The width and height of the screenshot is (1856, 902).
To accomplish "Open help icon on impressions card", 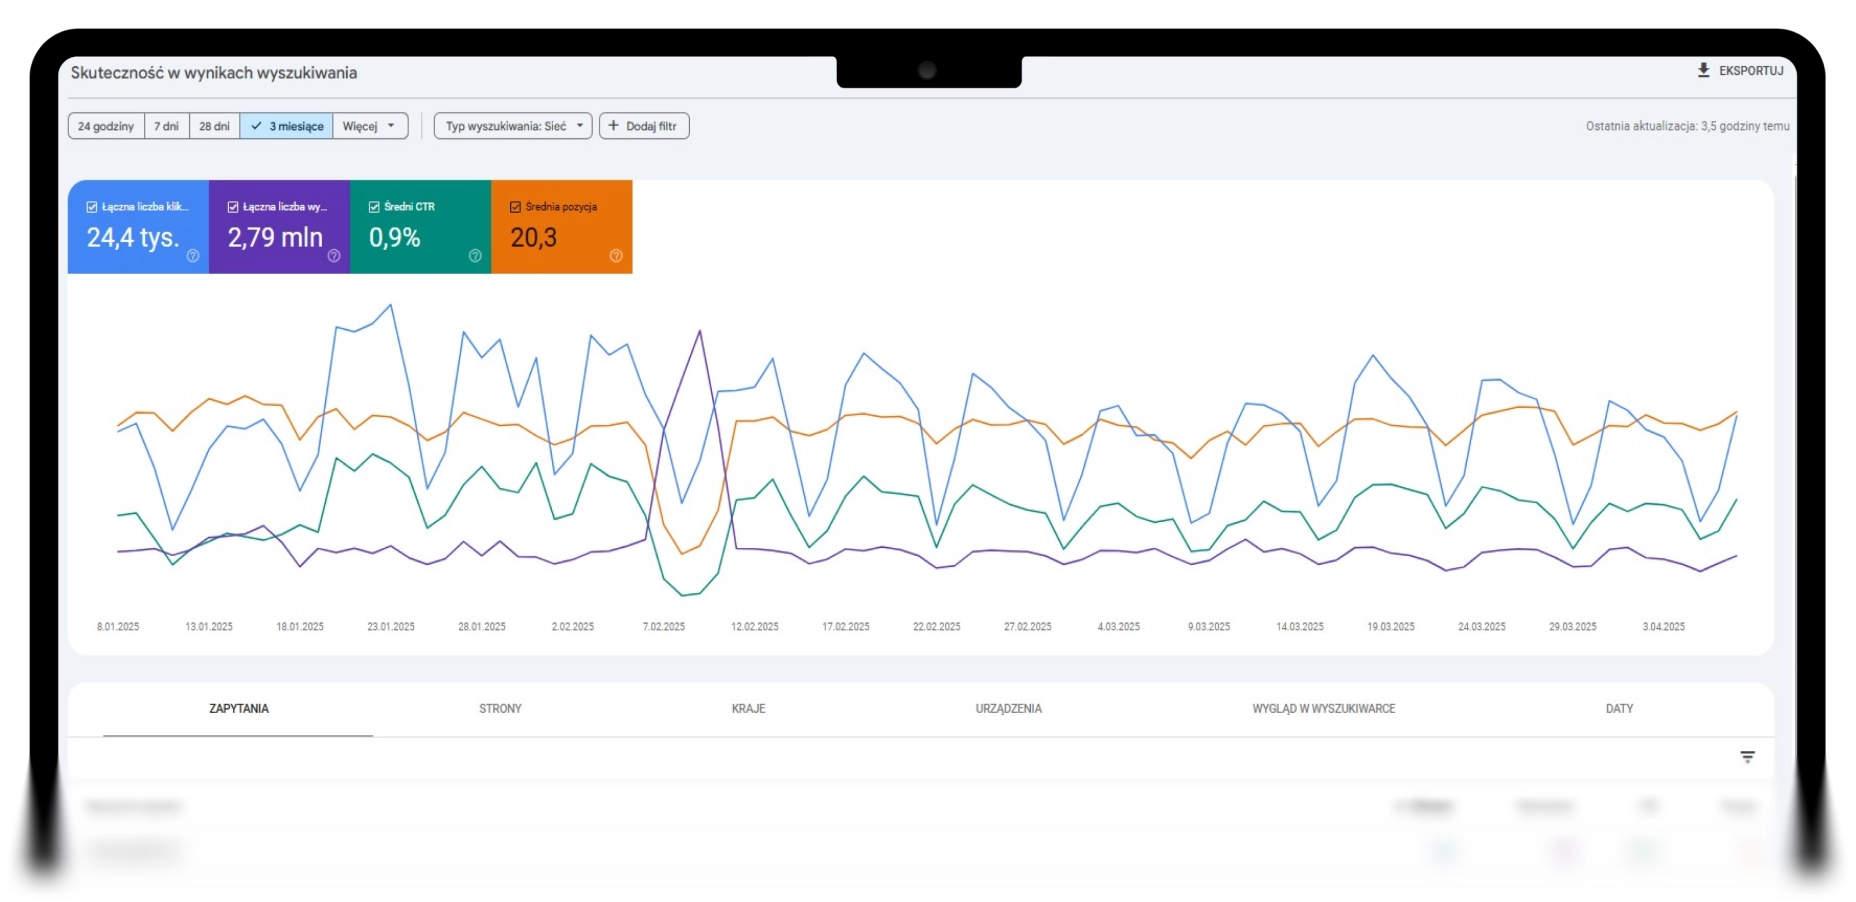I will click(334, 256).
